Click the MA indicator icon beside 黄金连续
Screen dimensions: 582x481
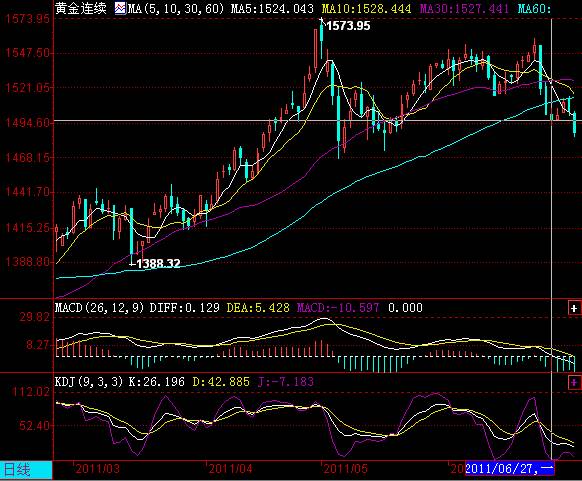tap(120, 8)
